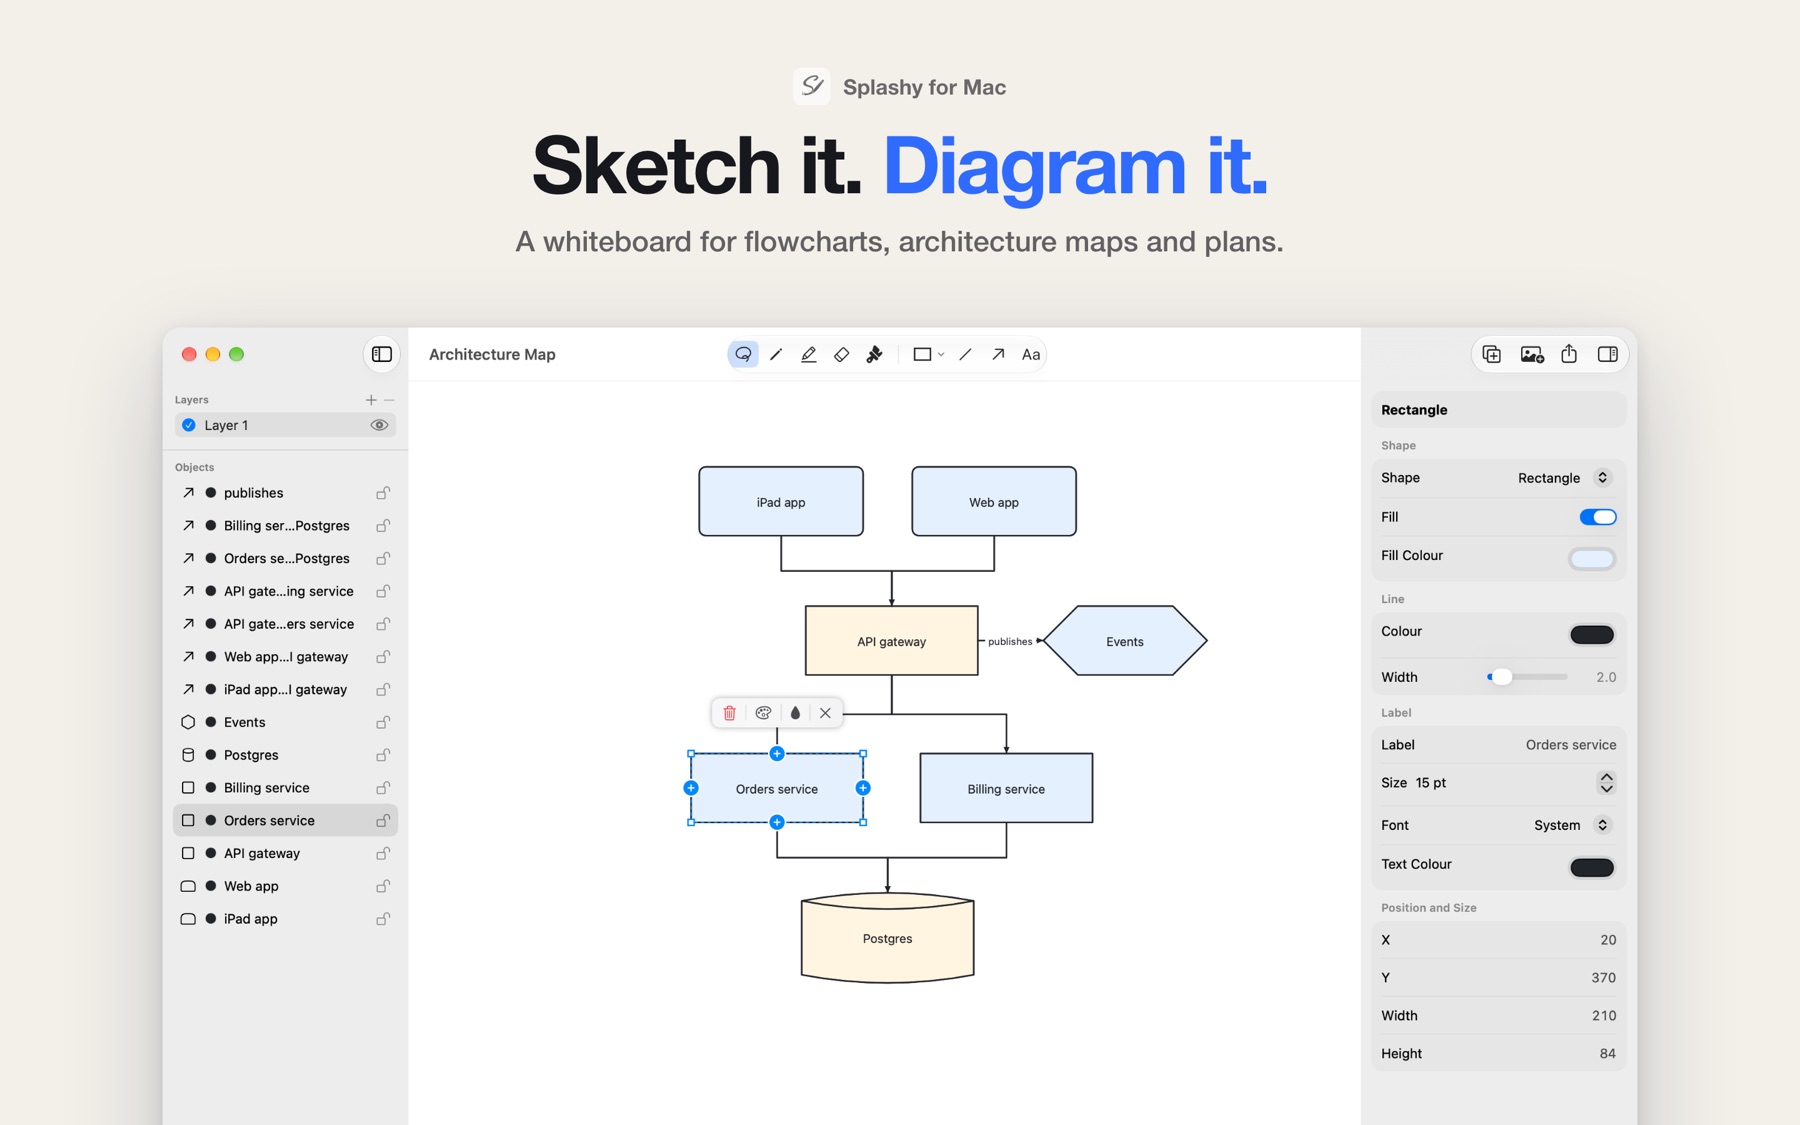Image resolution: width=1800 pixels, height=1125 pixels.
Task: Lock the Orders service object
Action: pos(383,820)
